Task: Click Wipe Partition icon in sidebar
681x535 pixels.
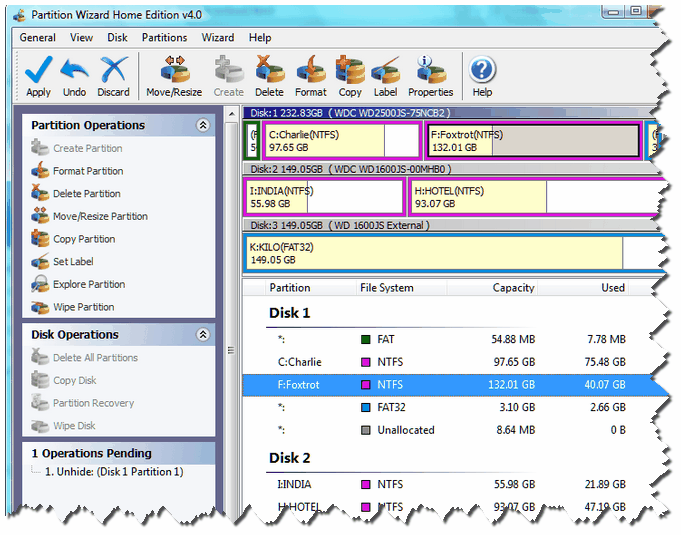Action: (x=40, y=307)
